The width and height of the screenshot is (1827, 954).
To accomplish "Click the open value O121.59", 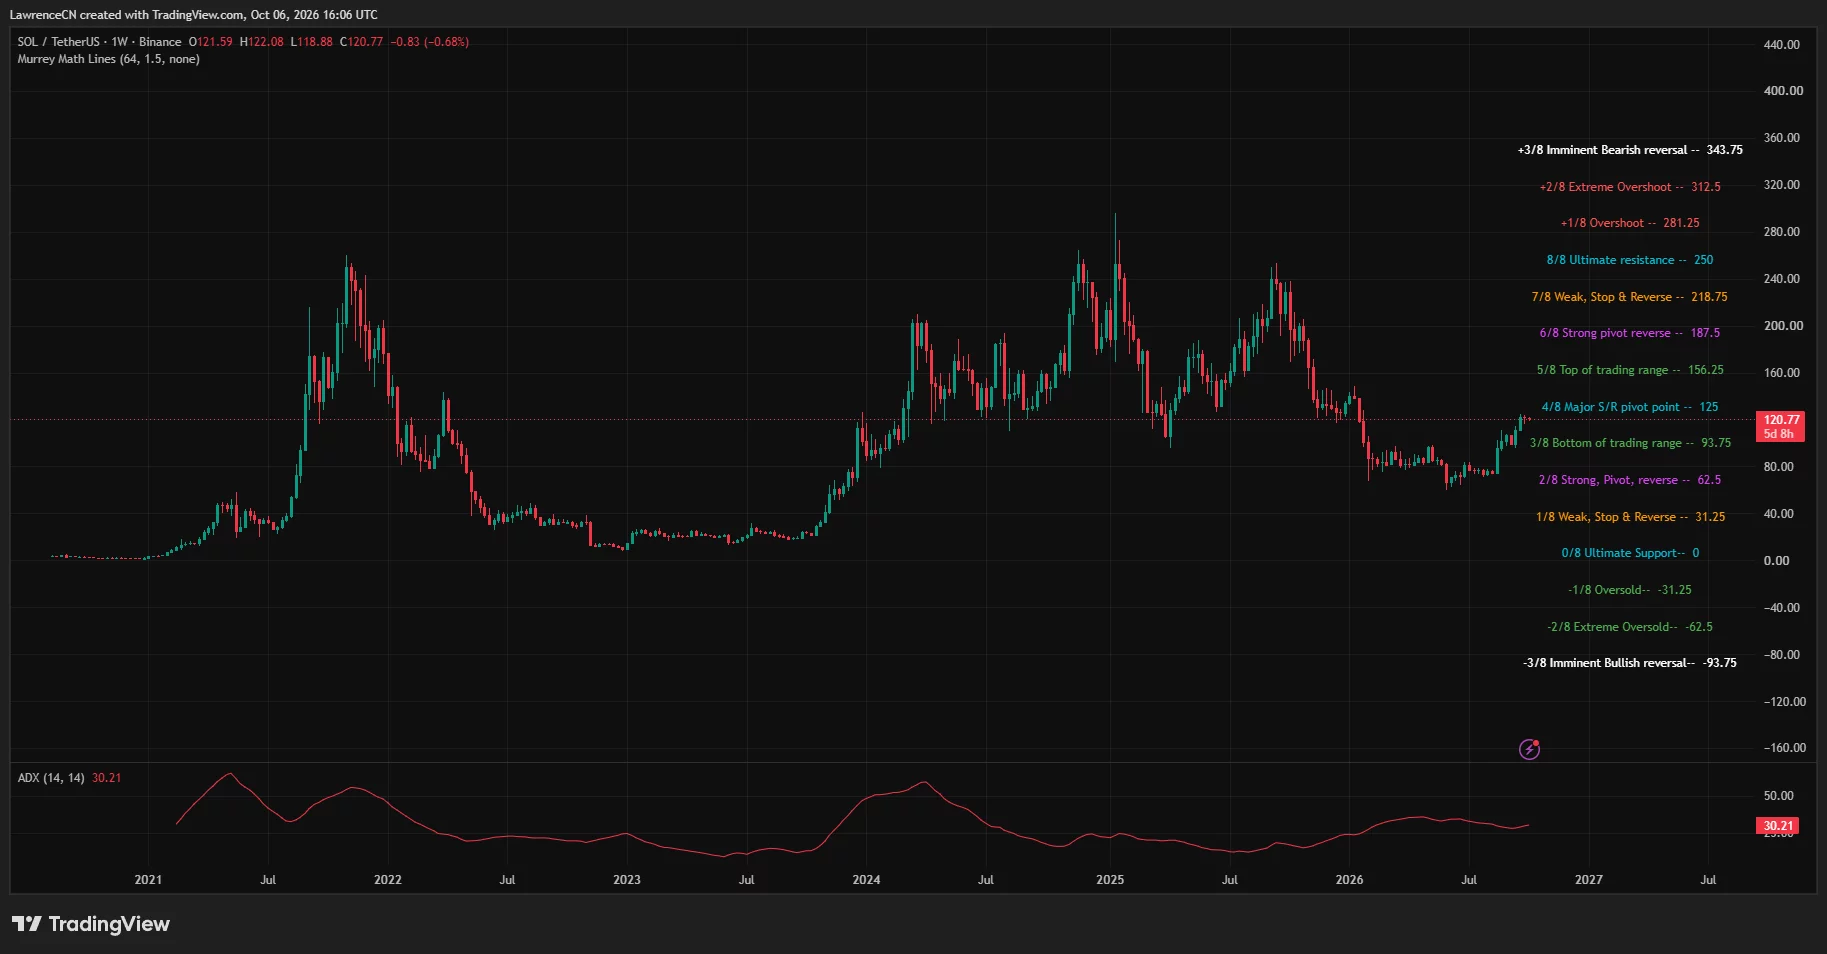I will [210, 42].
